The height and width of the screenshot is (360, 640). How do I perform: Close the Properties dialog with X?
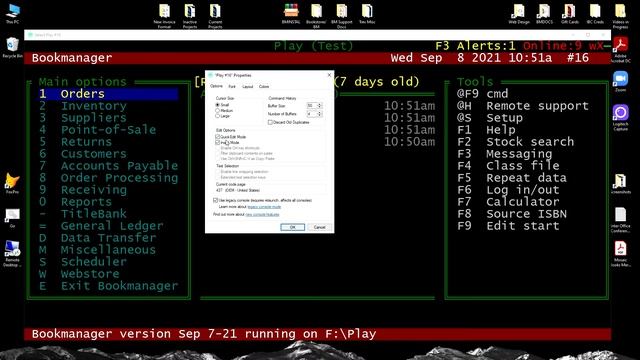(x=329, y=75)
